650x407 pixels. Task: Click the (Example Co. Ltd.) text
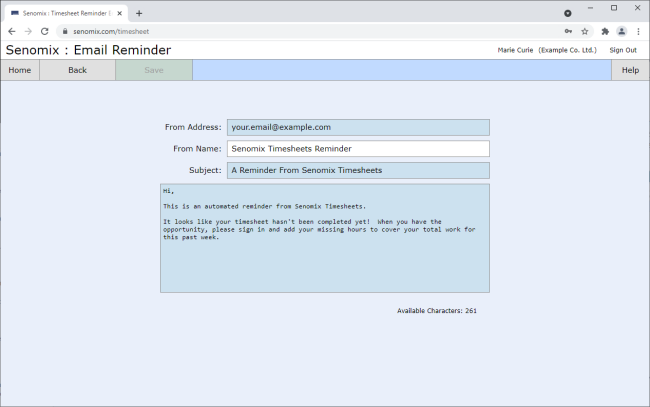(x=568, y=50)
